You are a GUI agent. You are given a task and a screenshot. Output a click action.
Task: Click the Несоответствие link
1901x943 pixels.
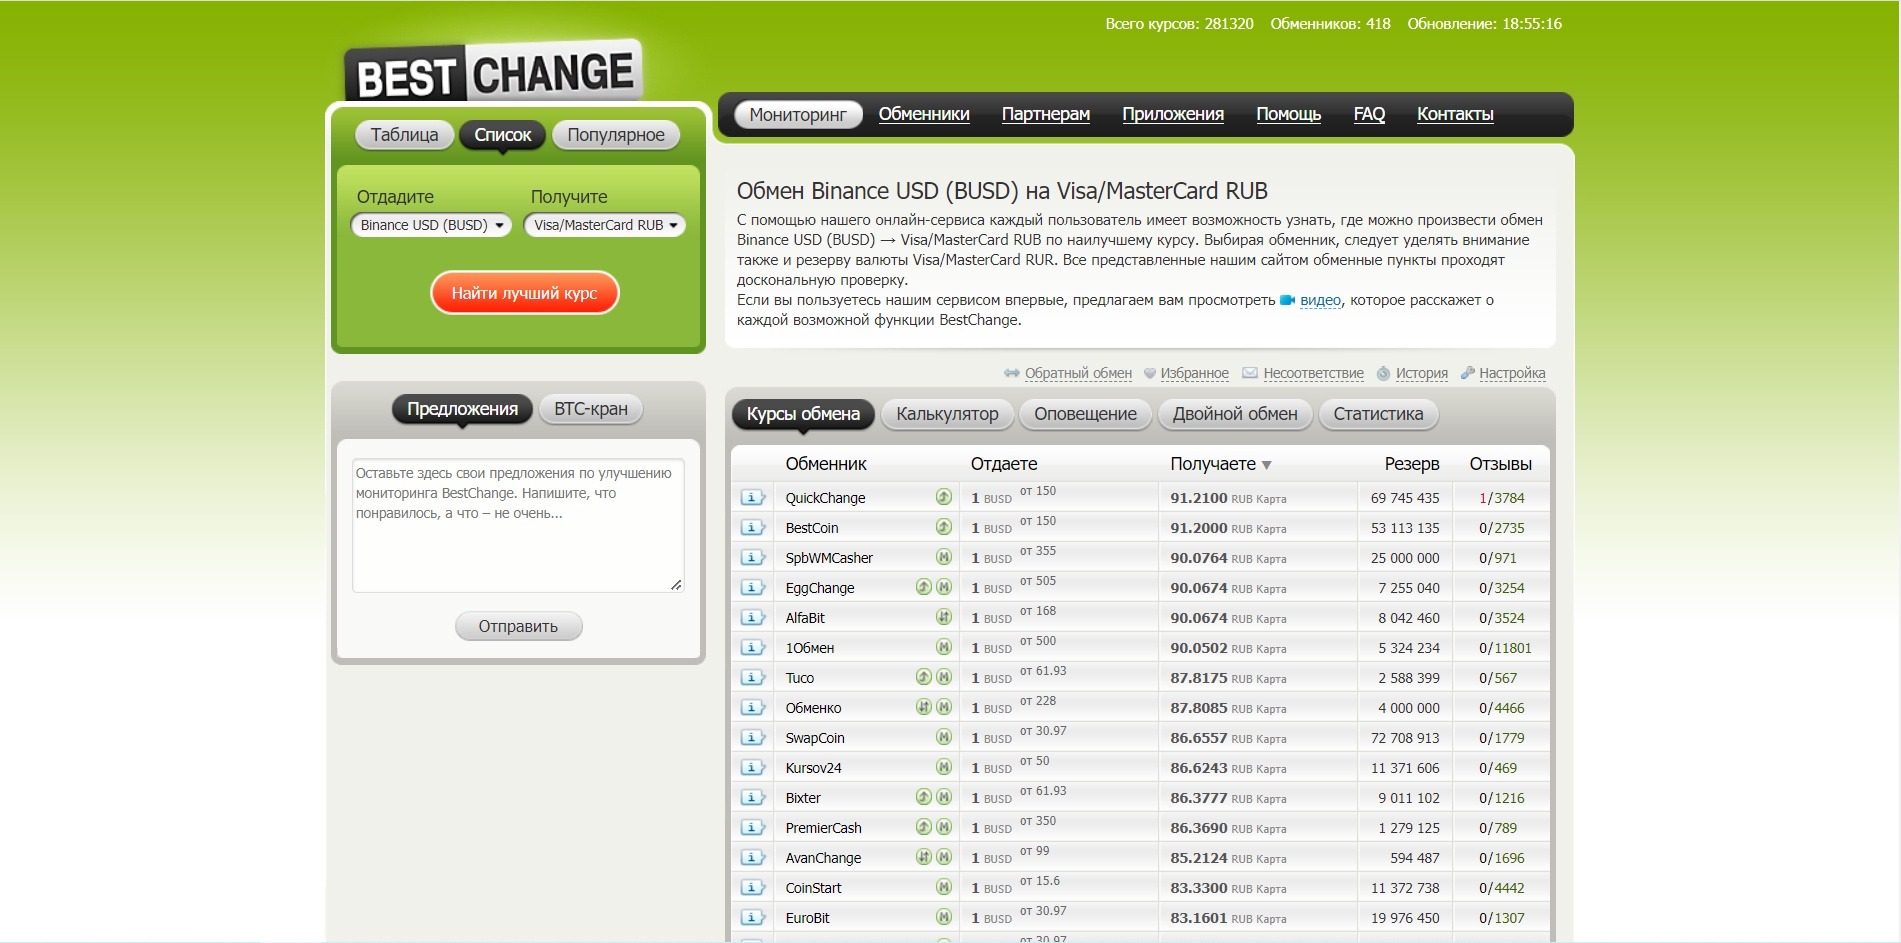tap(1313, 373)
